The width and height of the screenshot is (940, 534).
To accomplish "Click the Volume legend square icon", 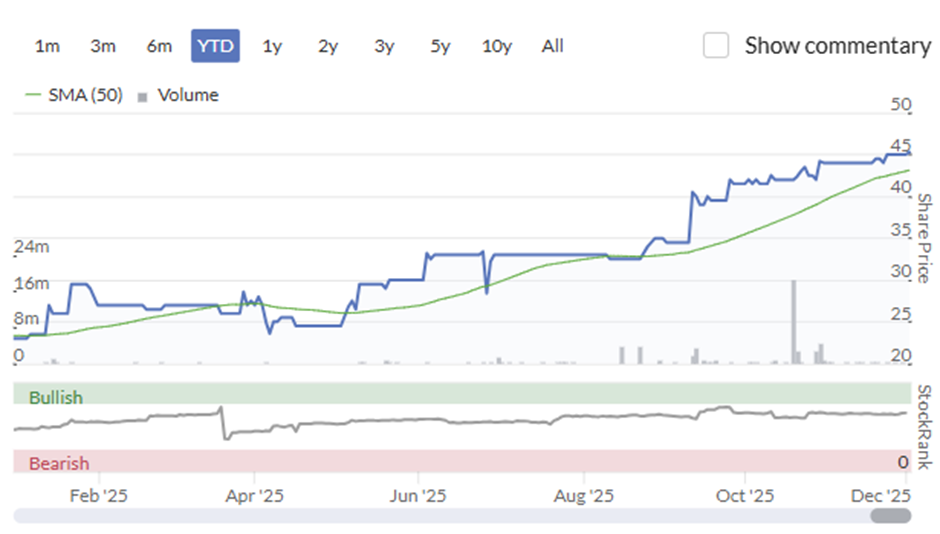I will click(142, 97).
